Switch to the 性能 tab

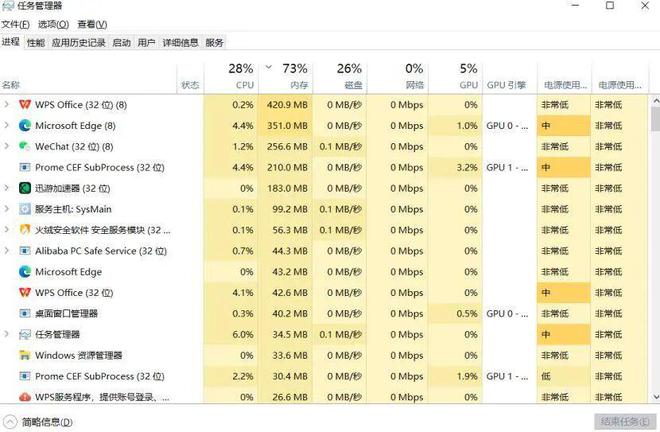pyautogui.click(x=36, y=43)
